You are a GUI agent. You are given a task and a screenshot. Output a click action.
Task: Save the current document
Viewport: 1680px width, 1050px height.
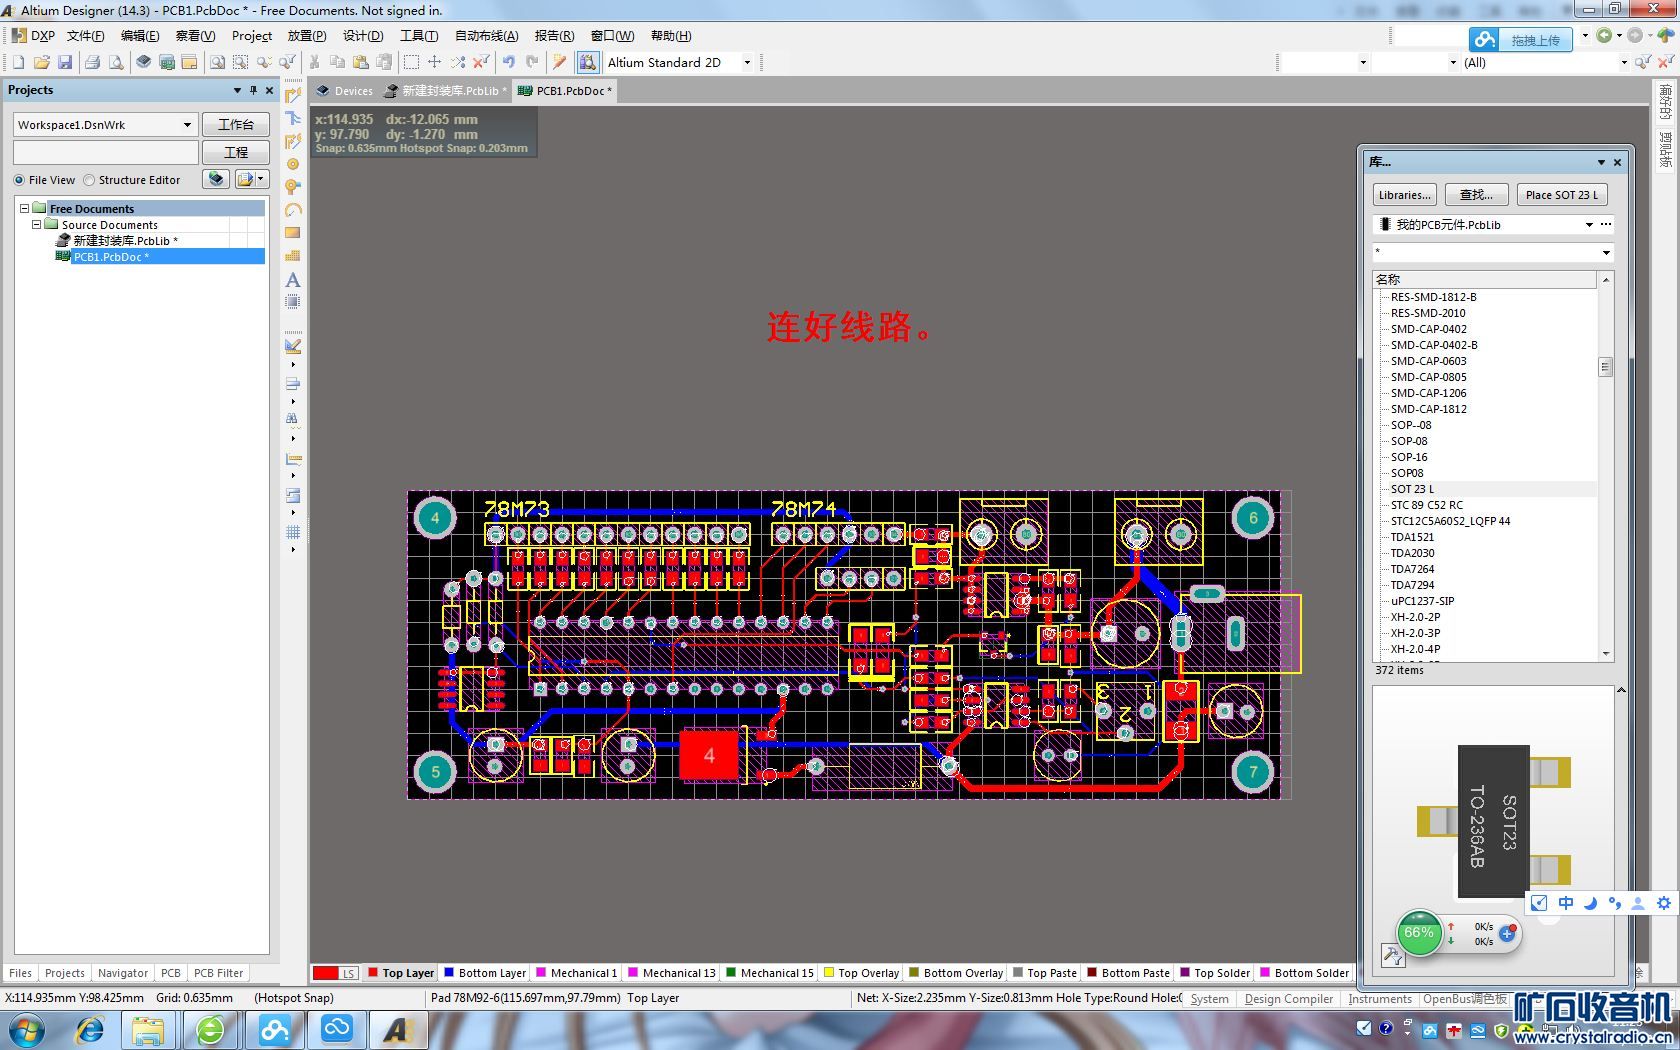tap(65, 62)
